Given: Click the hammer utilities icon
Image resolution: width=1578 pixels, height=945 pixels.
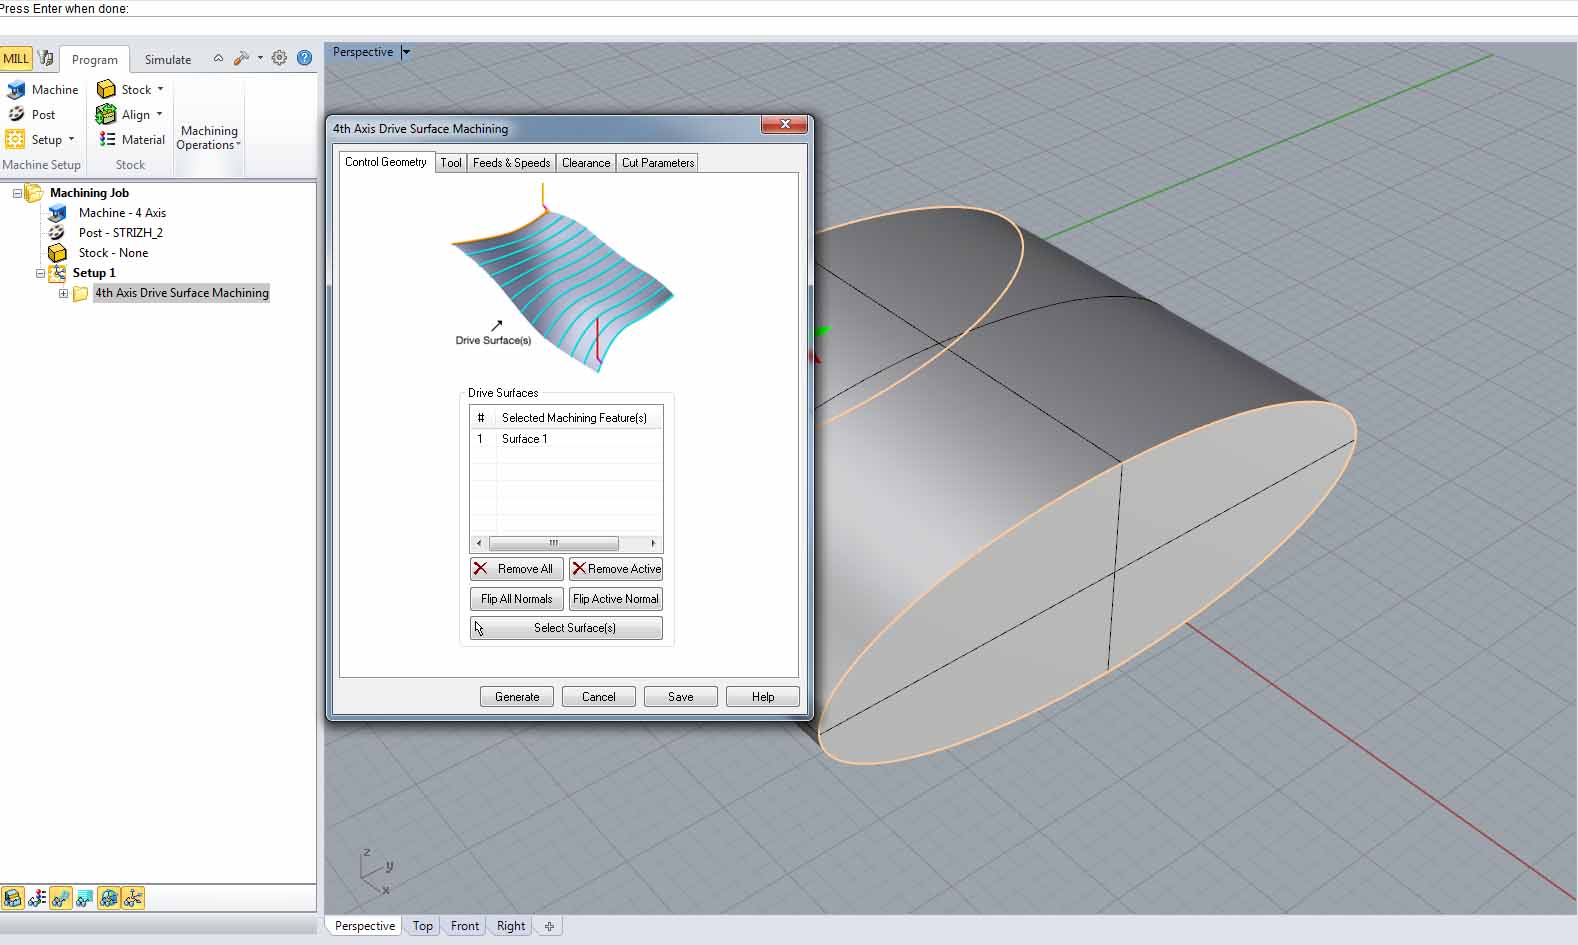Looking at the screenshot, I should pyautogui.click(x=241, y=59).
